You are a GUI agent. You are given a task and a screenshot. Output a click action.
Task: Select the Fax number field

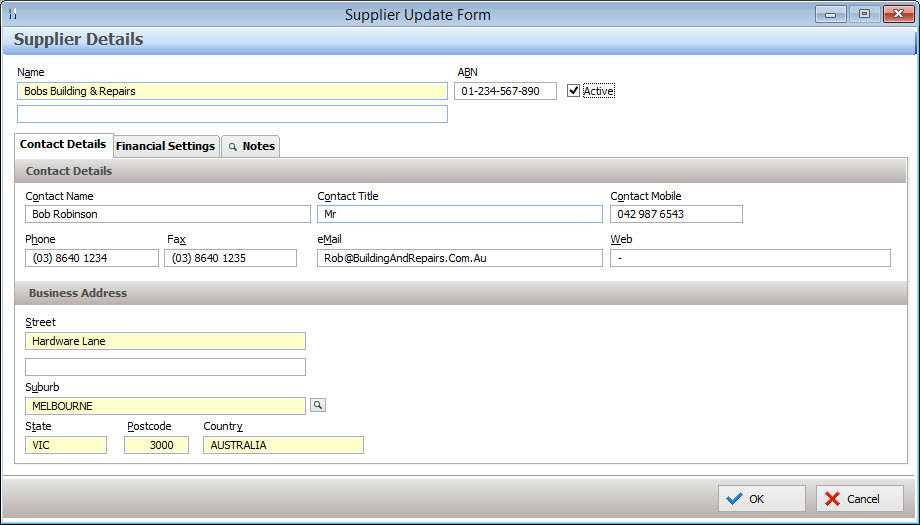pyautogui.click(x=231, y=258)
